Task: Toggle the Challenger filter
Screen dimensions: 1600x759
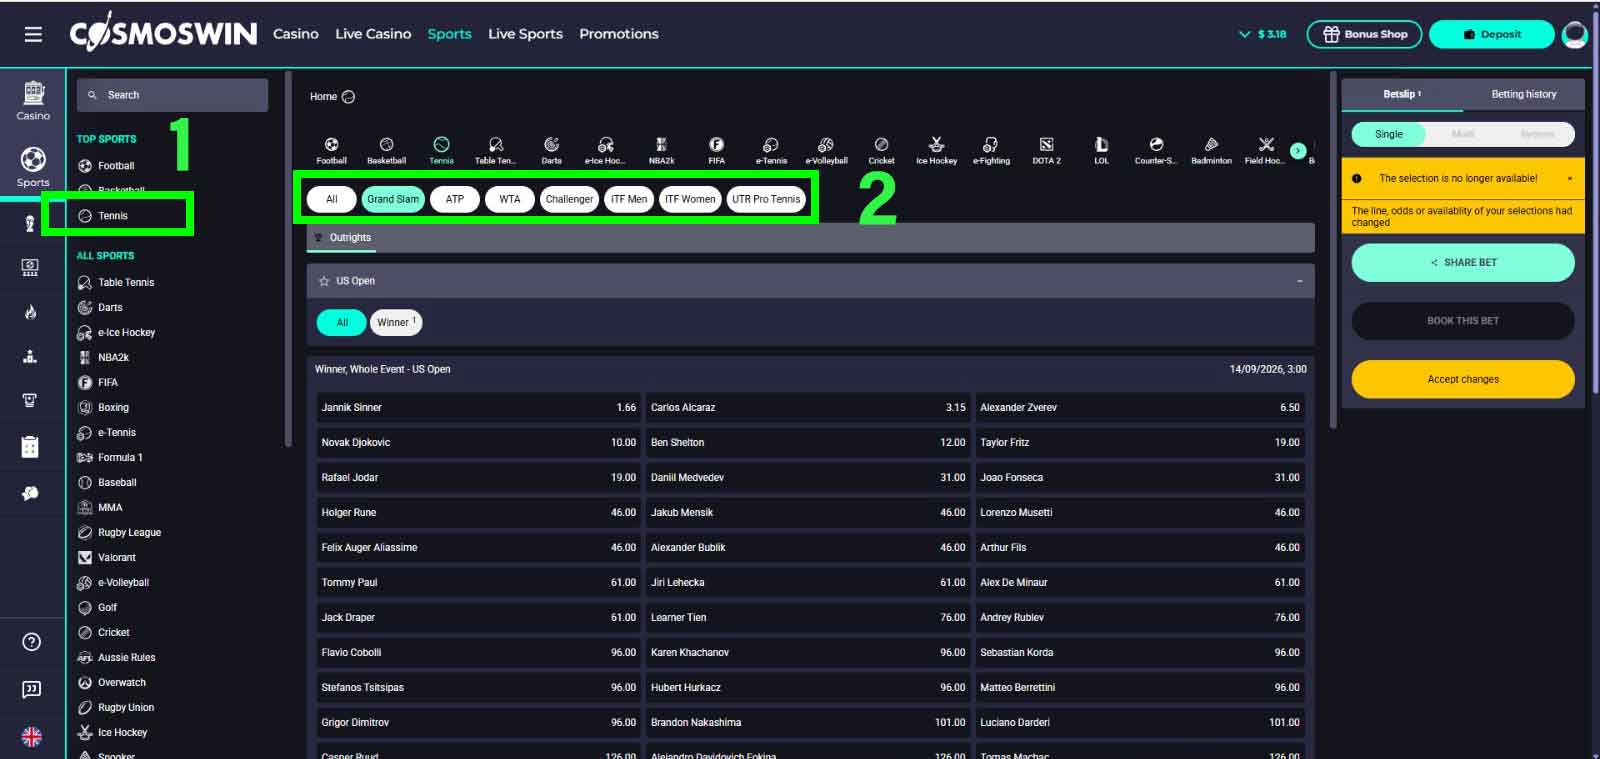Action: click(569, 199)
